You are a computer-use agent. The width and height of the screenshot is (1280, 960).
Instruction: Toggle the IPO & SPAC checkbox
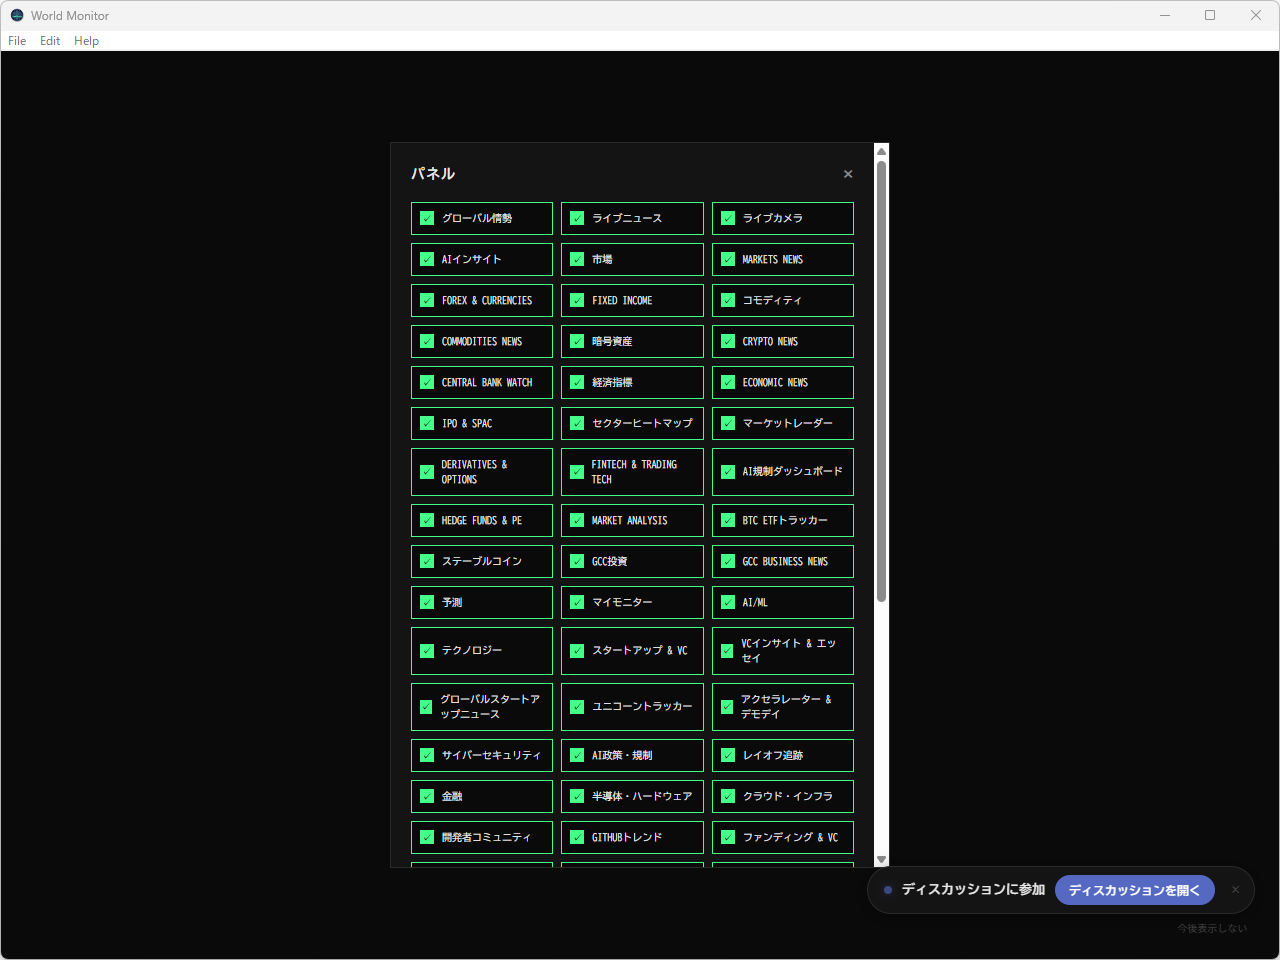(427, 423)
